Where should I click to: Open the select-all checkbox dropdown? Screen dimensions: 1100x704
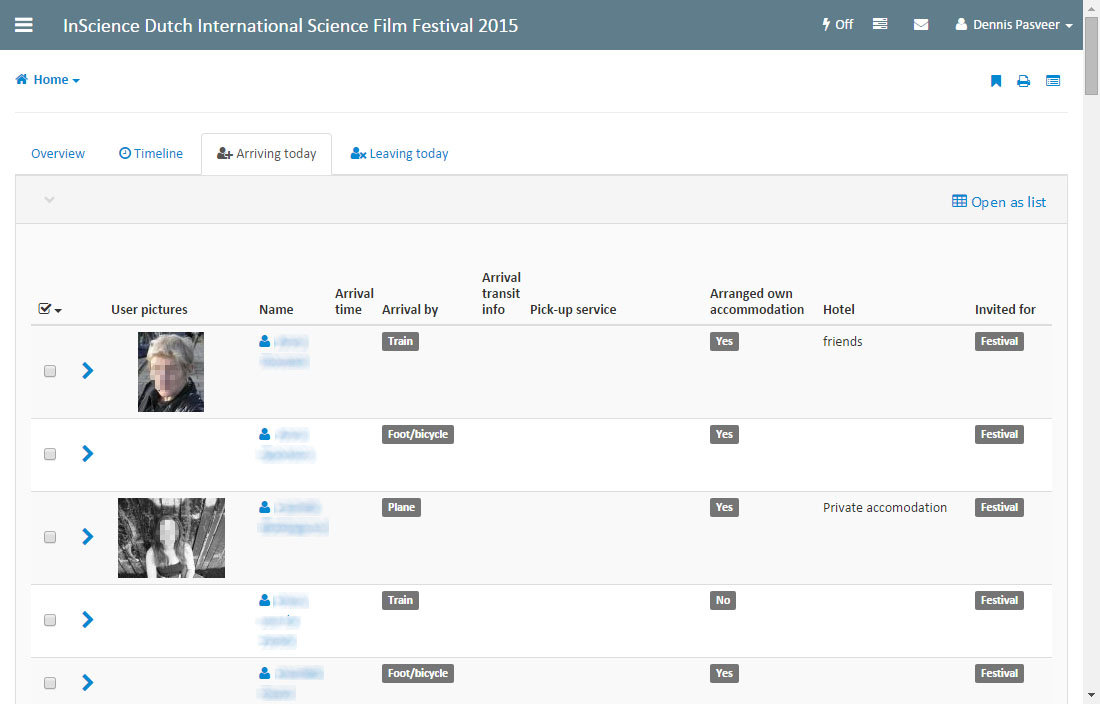click(50, 310)
